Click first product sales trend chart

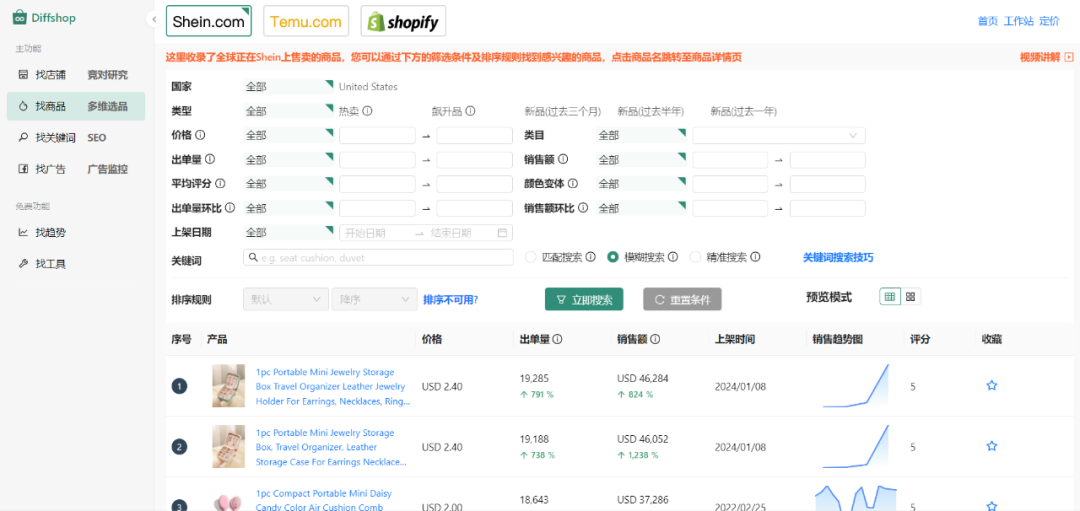tap(855, 386)
